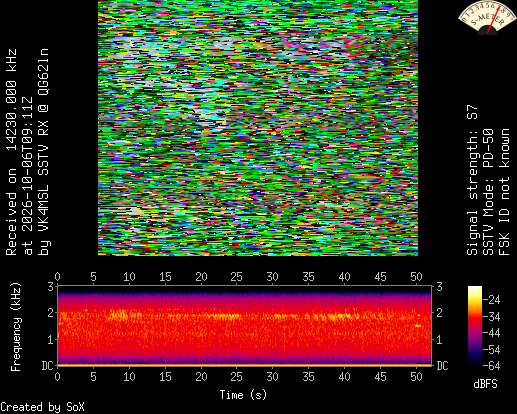Click the 'Time (s)' axis label
The image size is (517, 414).
point(243,395)
